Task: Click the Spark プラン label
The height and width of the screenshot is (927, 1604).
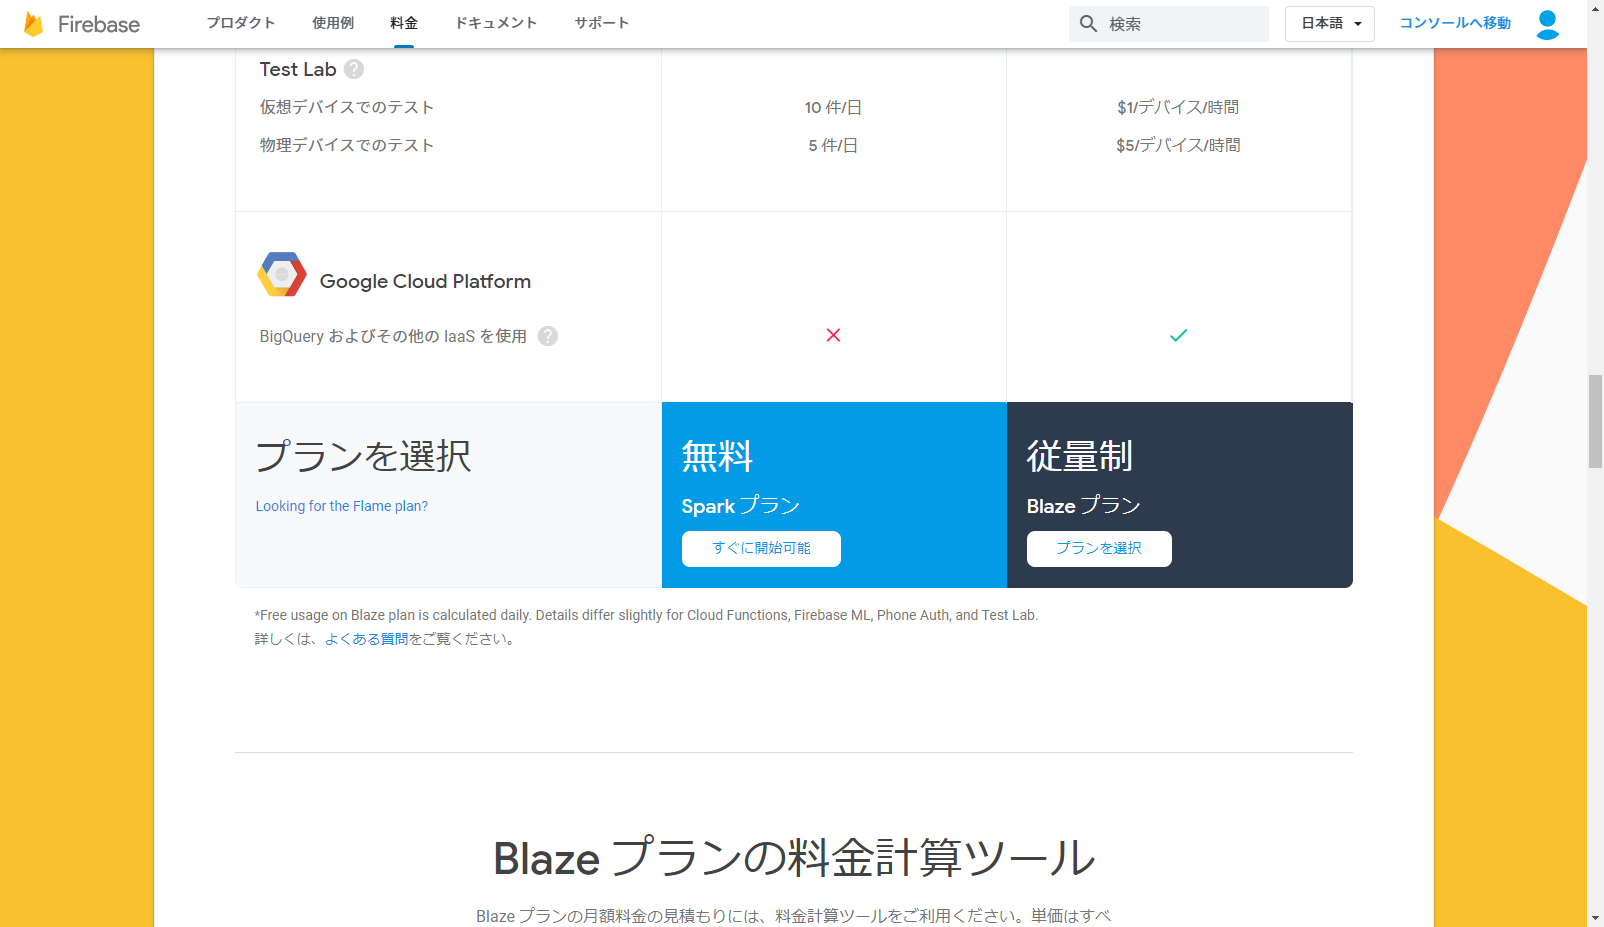Action: [x=741, y=506]
